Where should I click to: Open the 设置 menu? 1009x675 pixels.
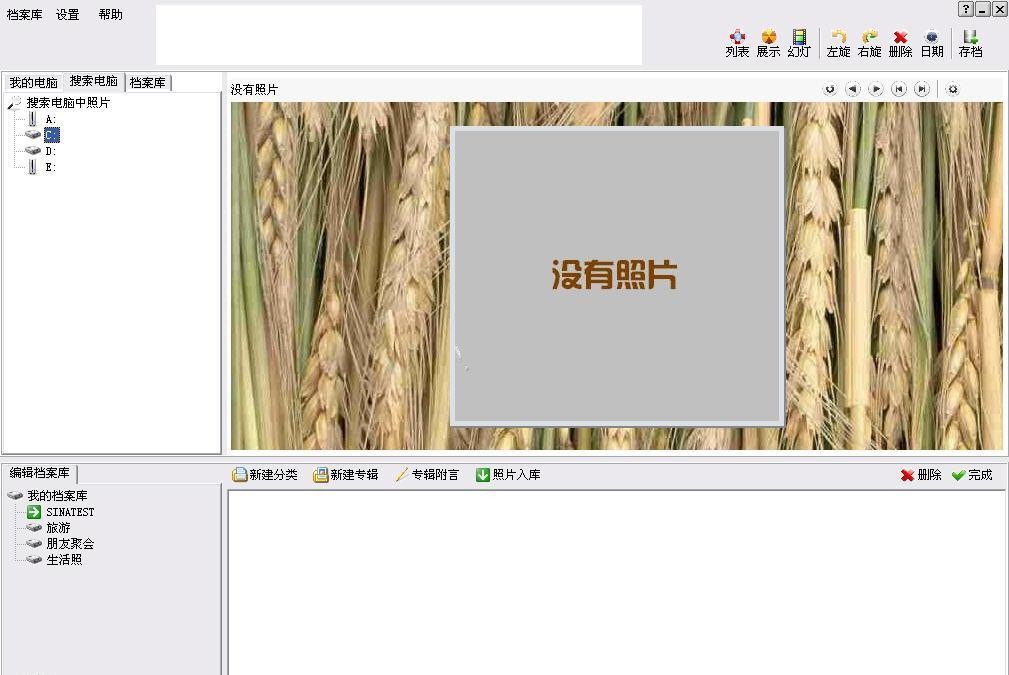coord(68,15)
